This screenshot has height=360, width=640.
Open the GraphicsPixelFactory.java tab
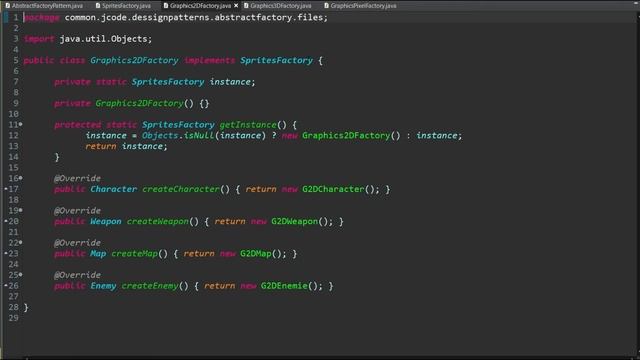point(363,6)
